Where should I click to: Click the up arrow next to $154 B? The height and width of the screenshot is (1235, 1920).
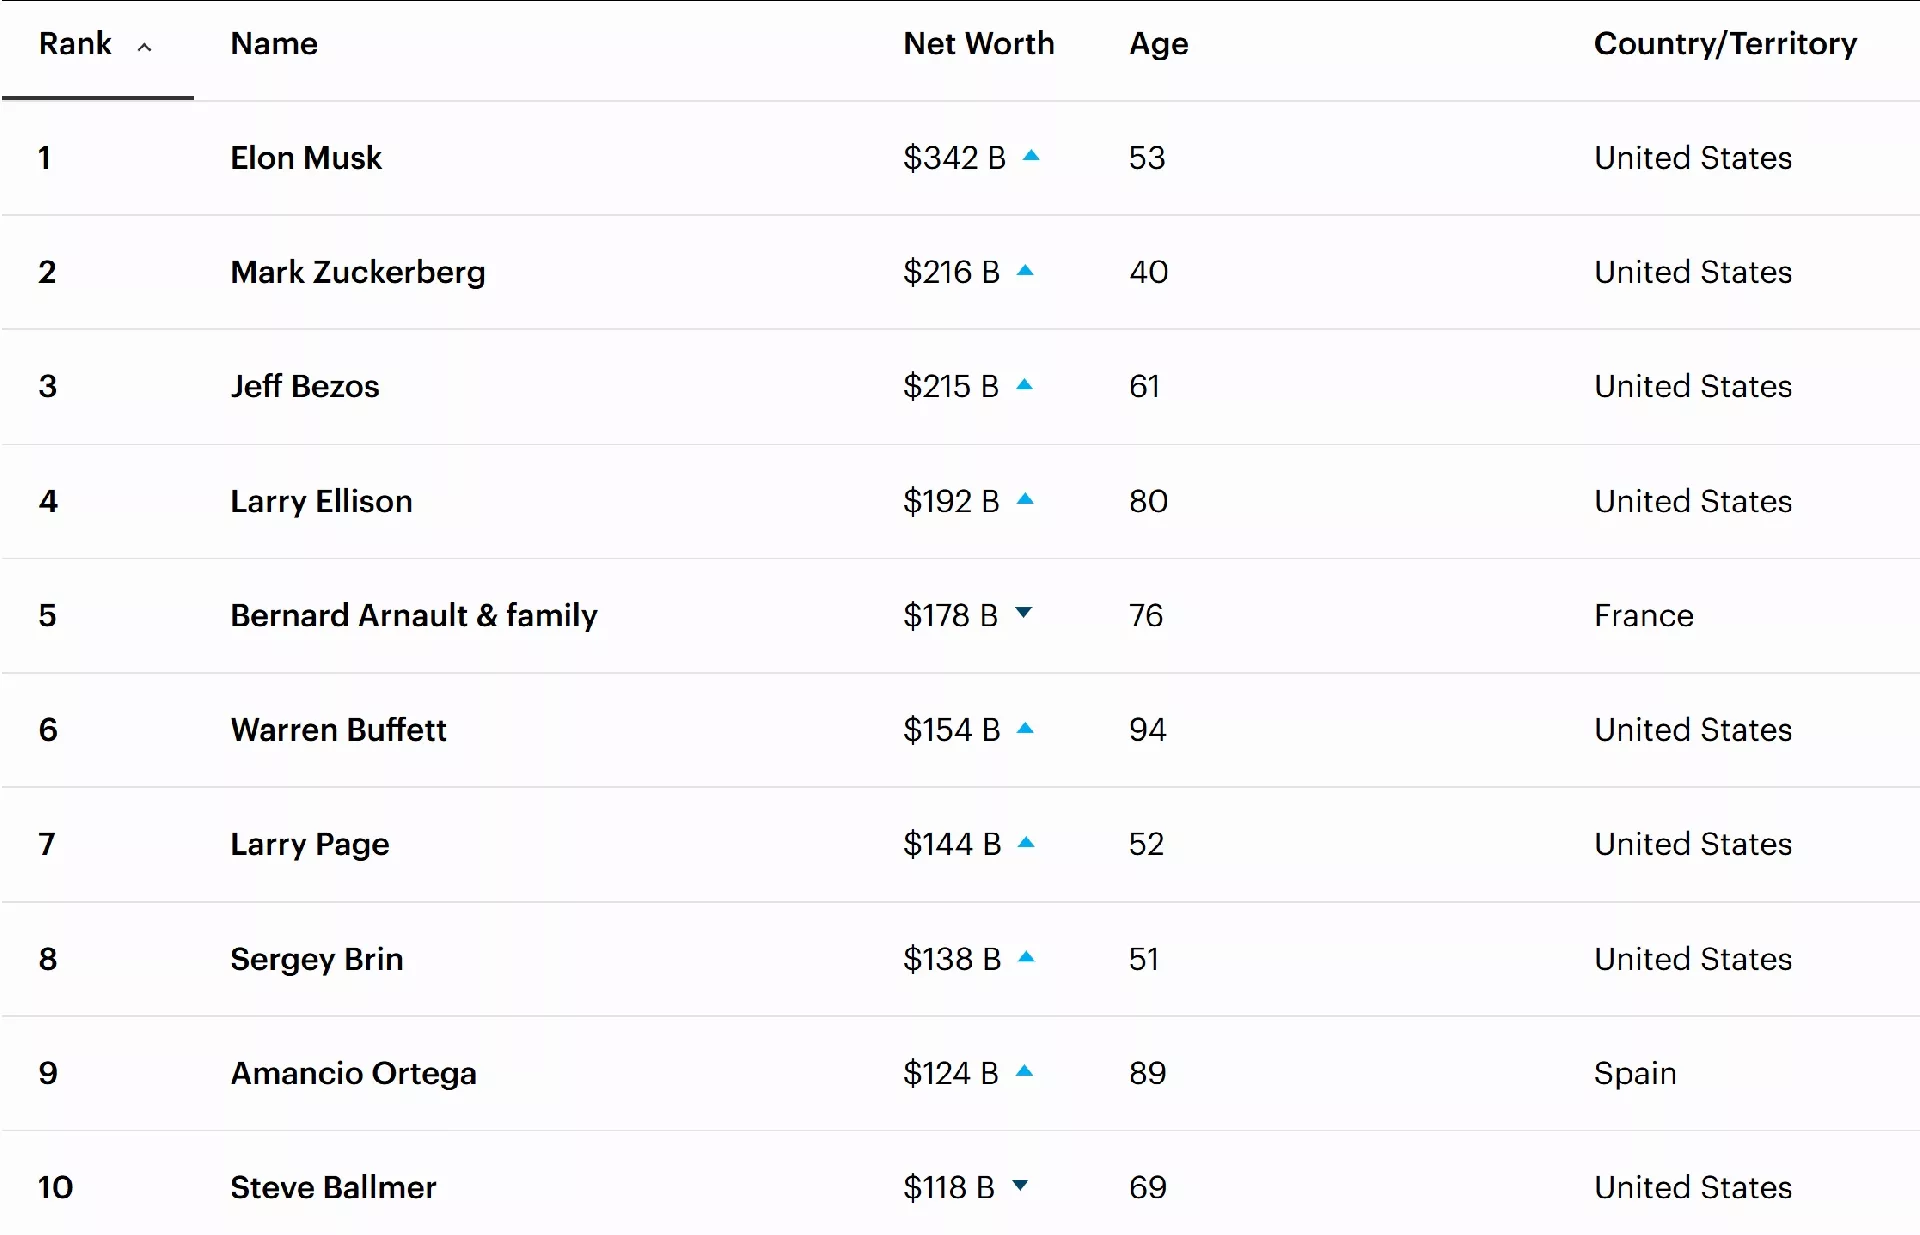1025,728
